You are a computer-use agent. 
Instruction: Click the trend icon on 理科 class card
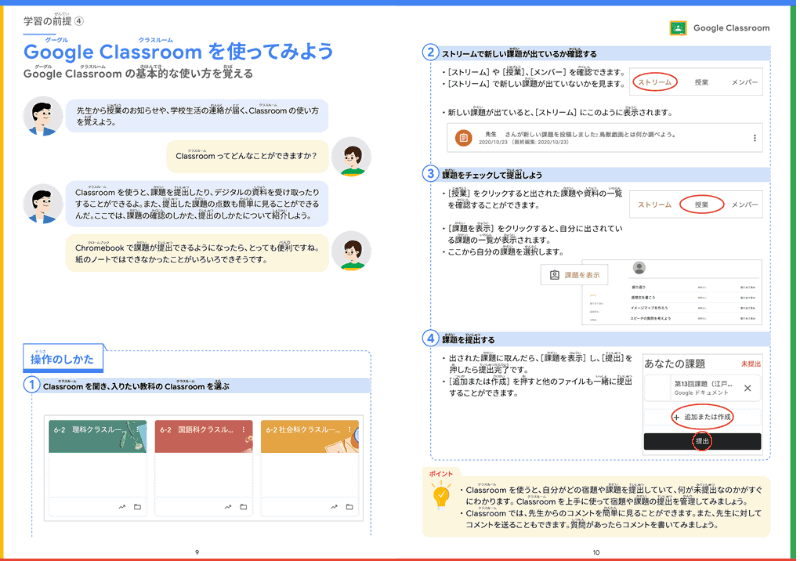(122, 507)
